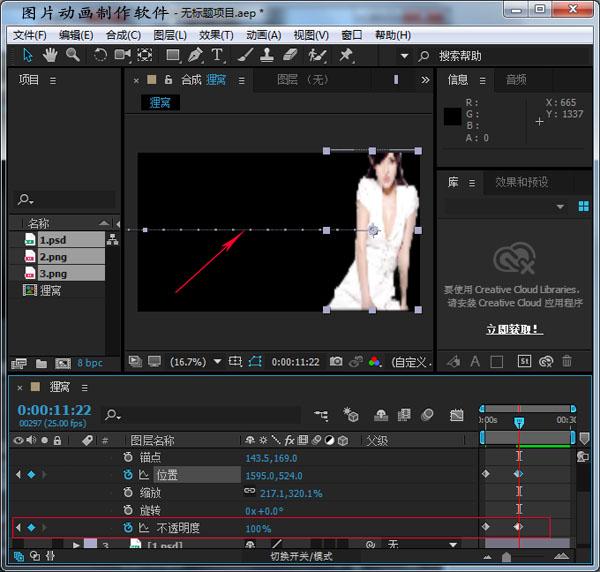Click the new folder icon in Project panel
600x572 pixels.
coord(41,363)
